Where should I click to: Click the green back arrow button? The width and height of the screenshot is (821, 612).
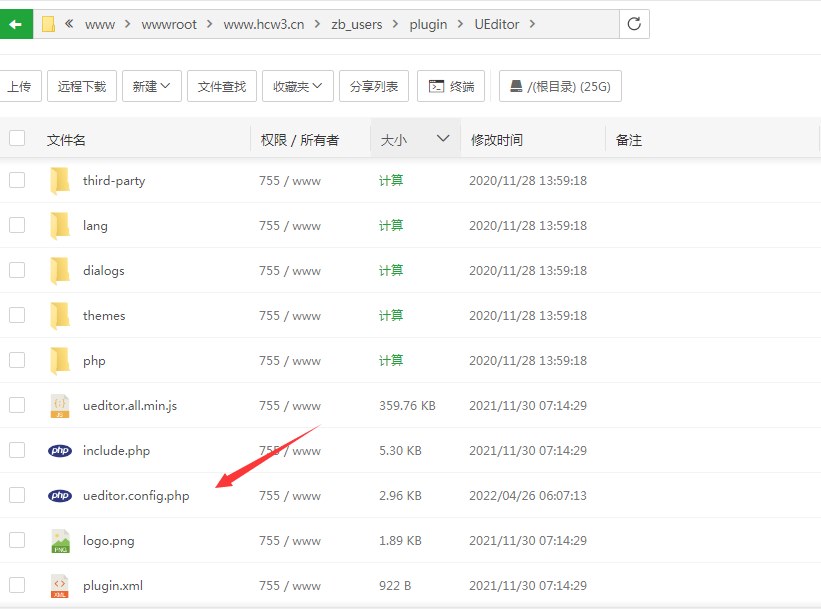[14, 24]
